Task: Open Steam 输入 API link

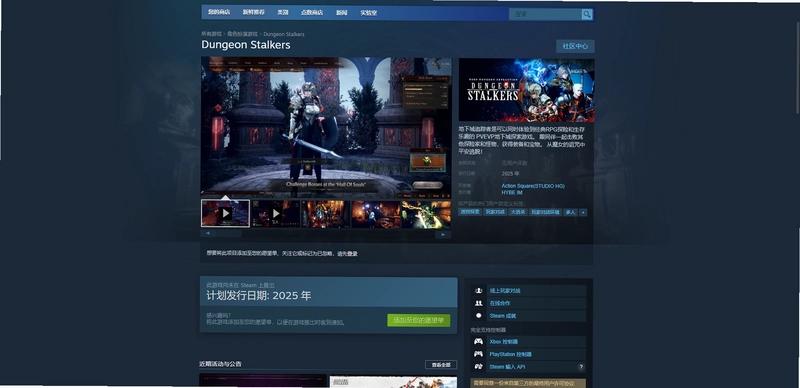Action: click(x=507, y=367)
